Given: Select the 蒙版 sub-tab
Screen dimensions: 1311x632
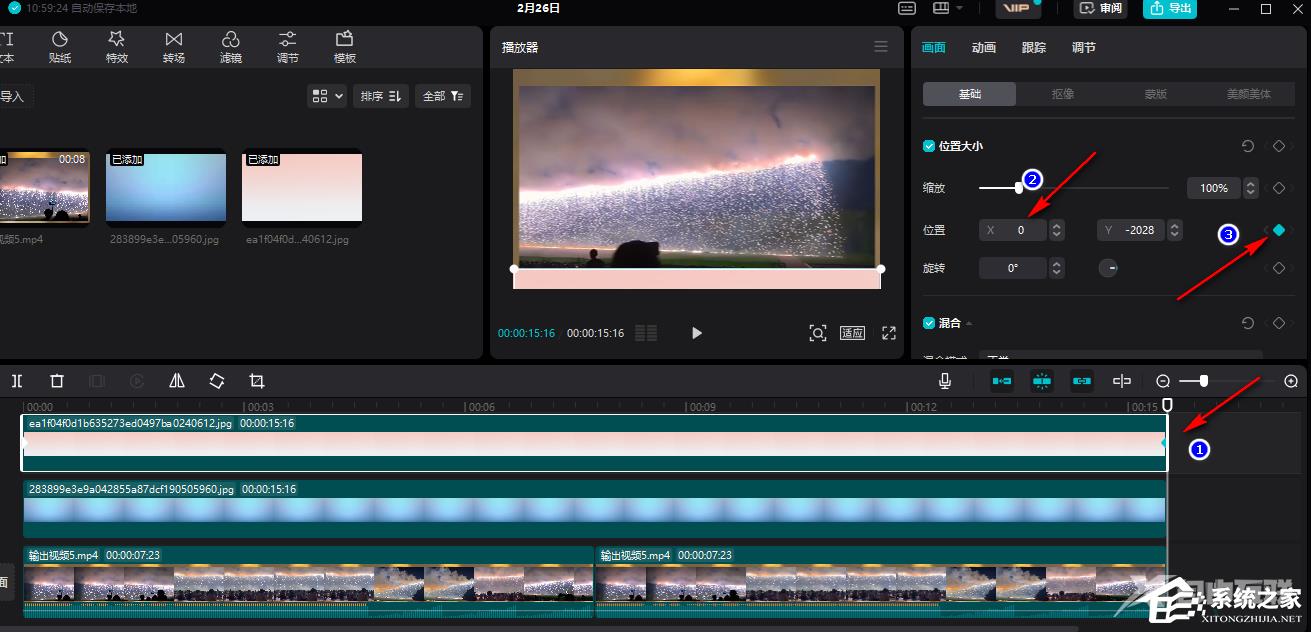Looking at the screenshot, I should coord(1156,94).
